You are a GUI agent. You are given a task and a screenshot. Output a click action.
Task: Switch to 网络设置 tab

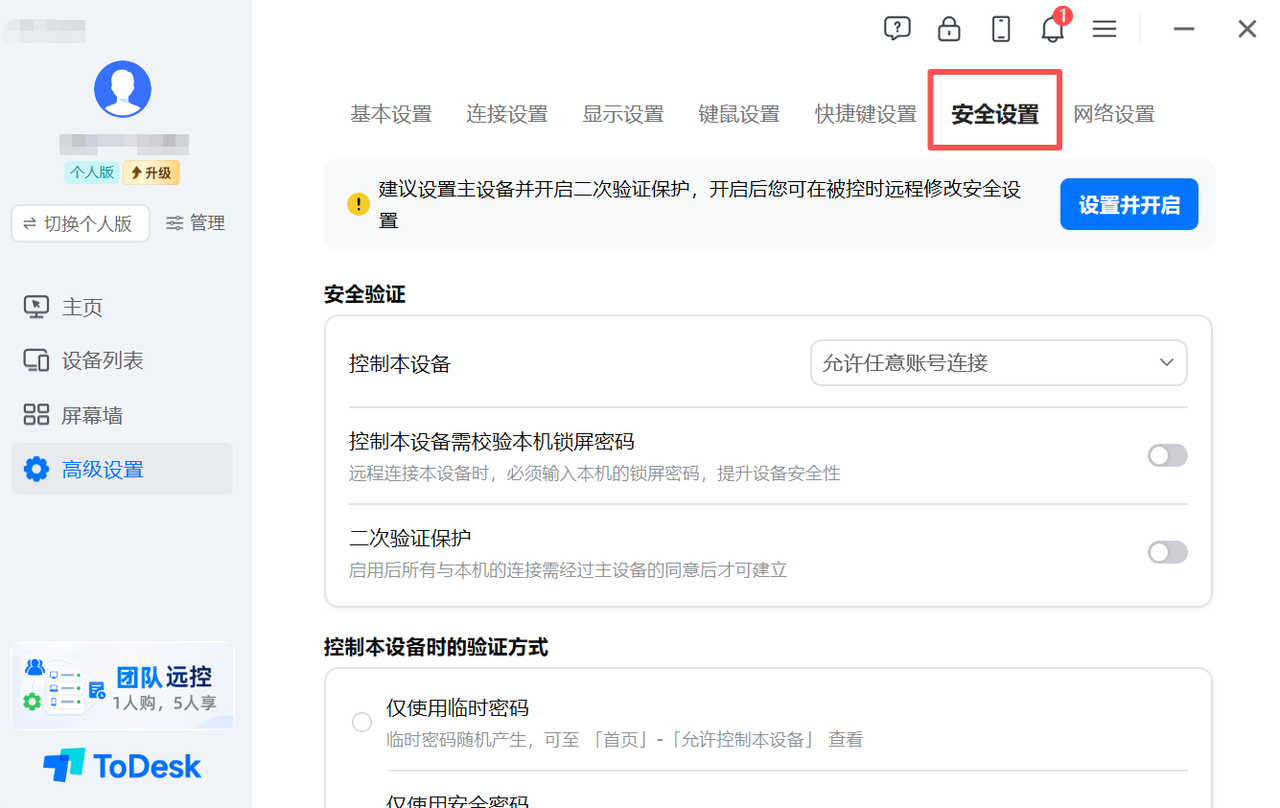point(1114,114)
